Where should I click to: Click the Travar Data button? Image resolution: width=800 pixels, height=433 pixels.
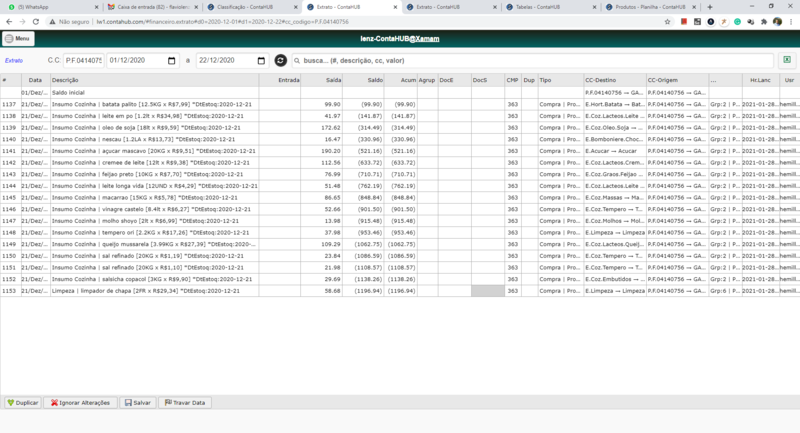click(185, 402)
